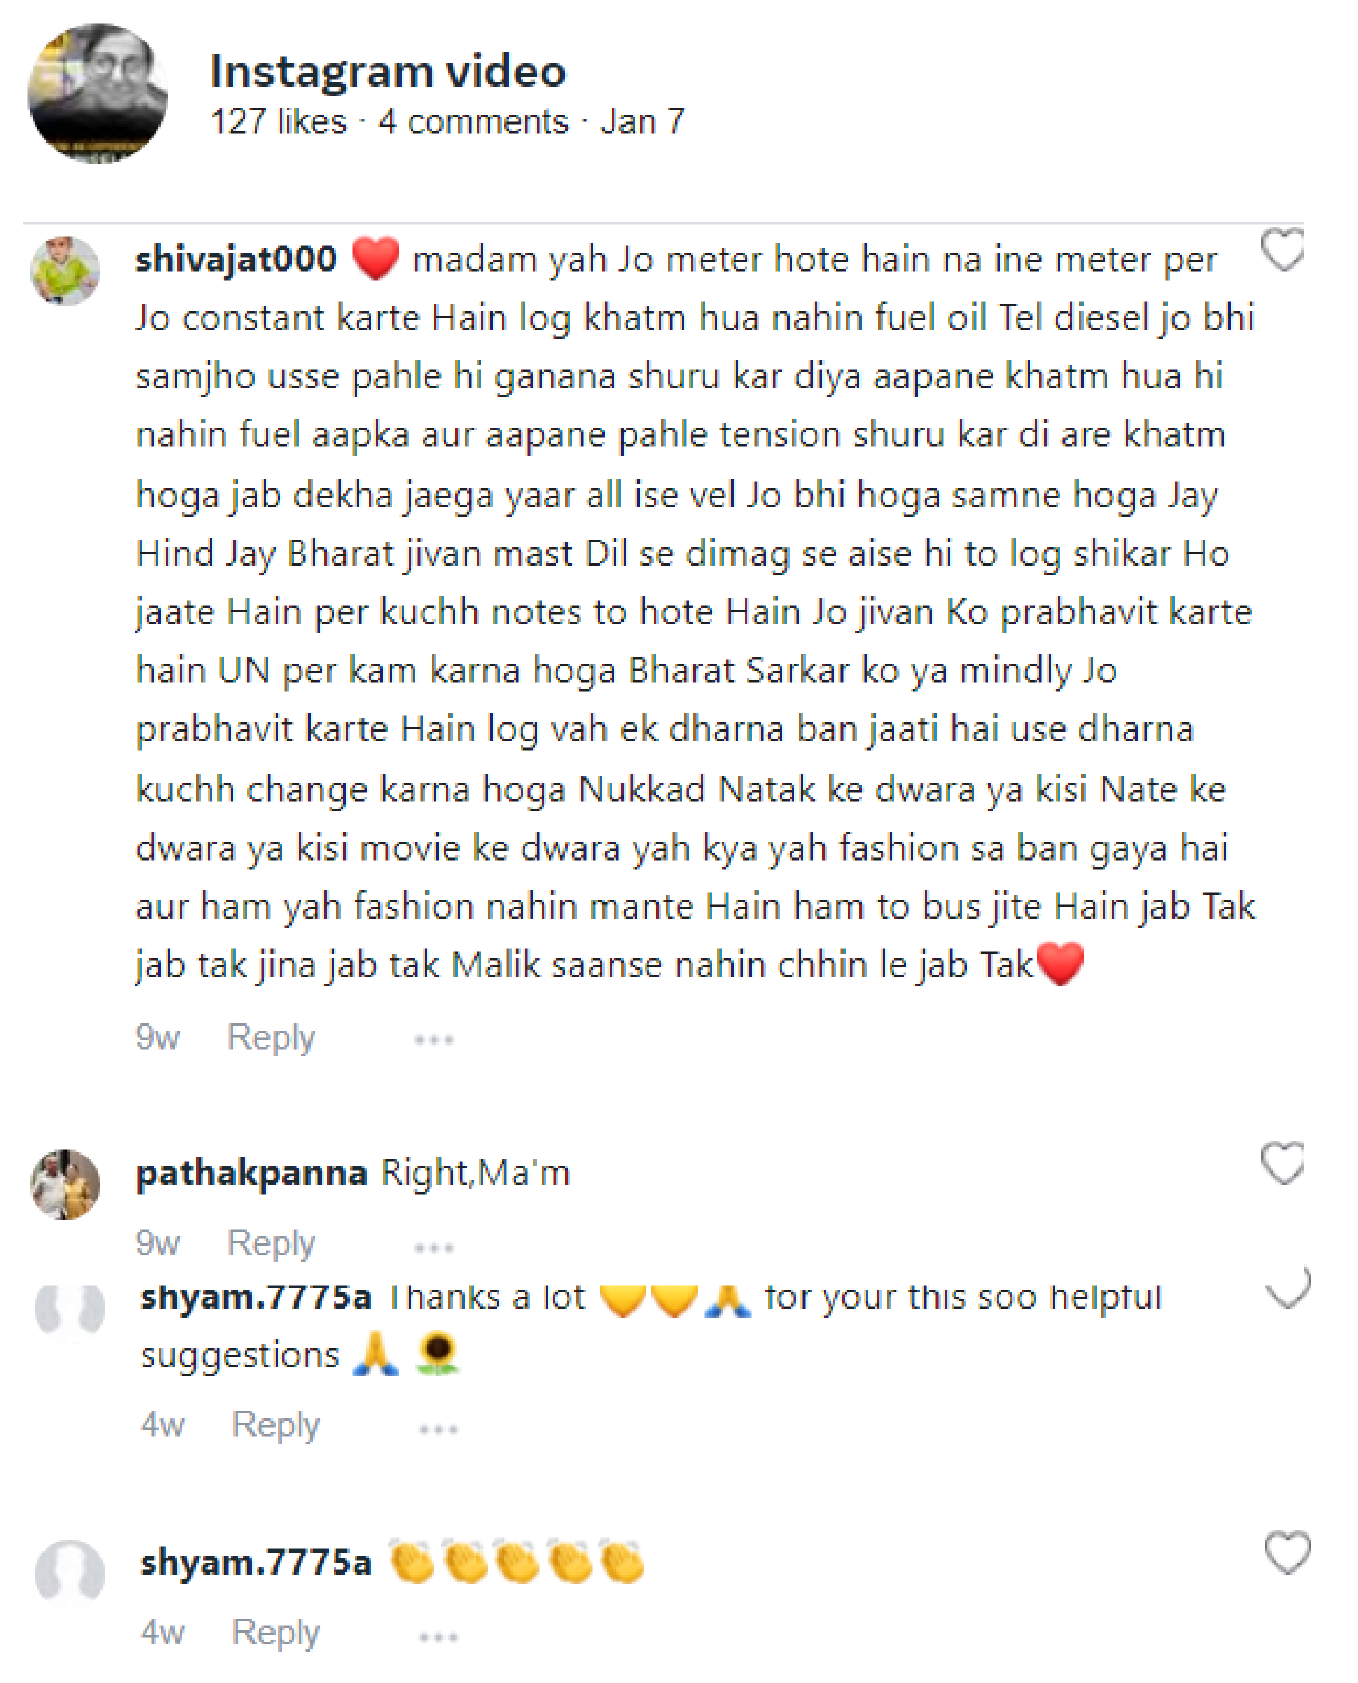This screenshot has width=1358, height=1683.
Task: Open shivajat000 username link
Action: pyautogui.click(x=236, y=259)
